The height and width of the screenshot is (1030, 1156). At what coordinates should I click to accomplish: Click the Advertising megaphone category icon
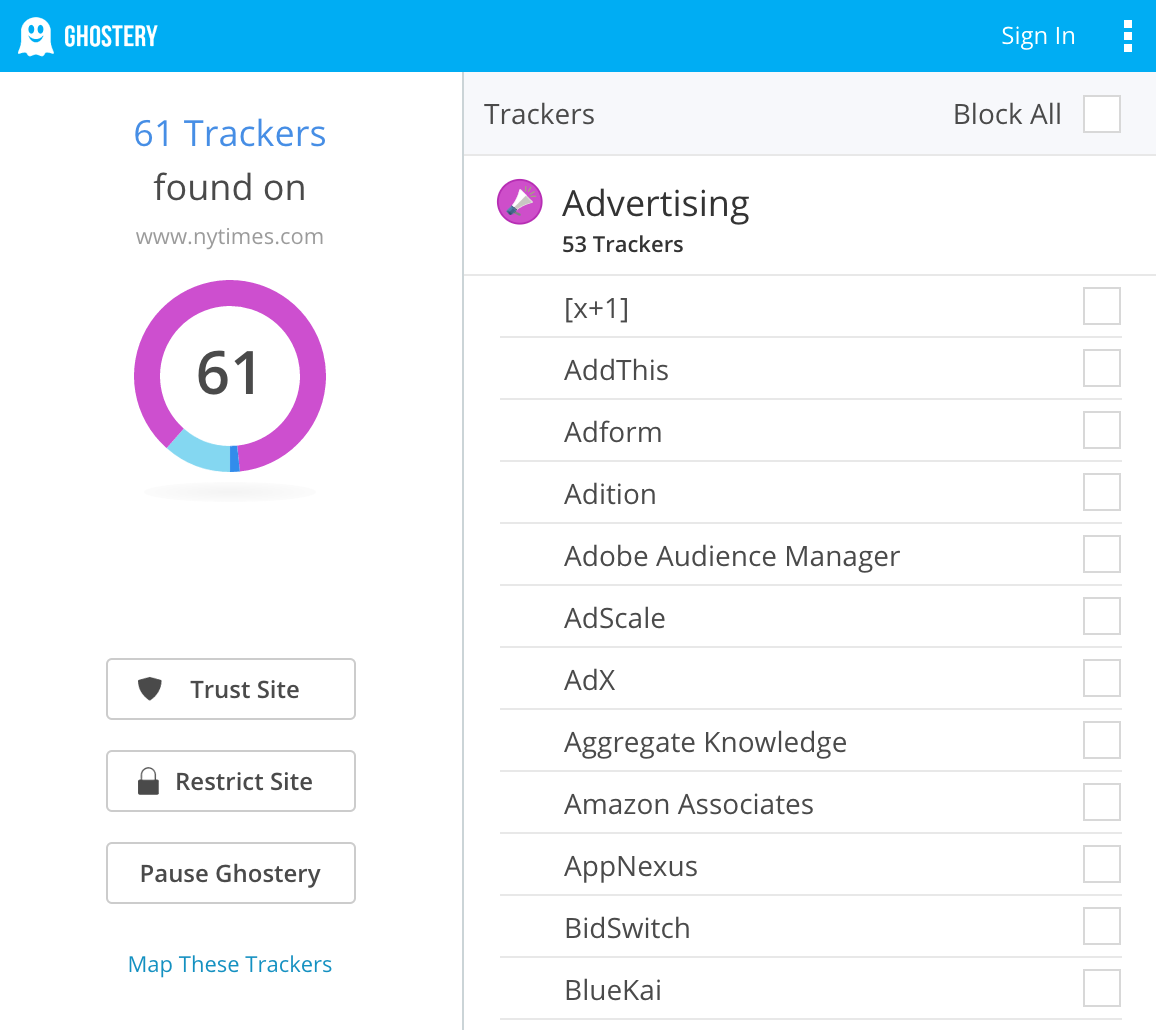click(520, 201)
